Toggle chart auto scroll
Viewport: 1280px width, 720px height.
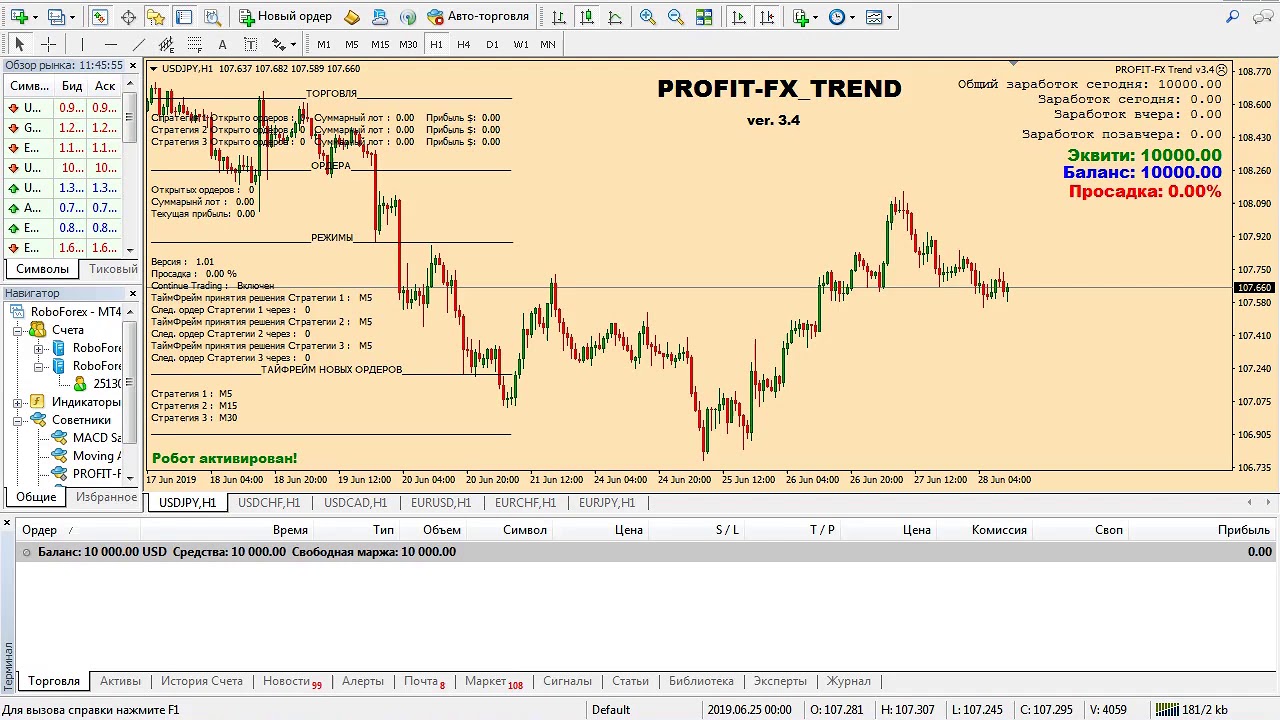point(738,17)
